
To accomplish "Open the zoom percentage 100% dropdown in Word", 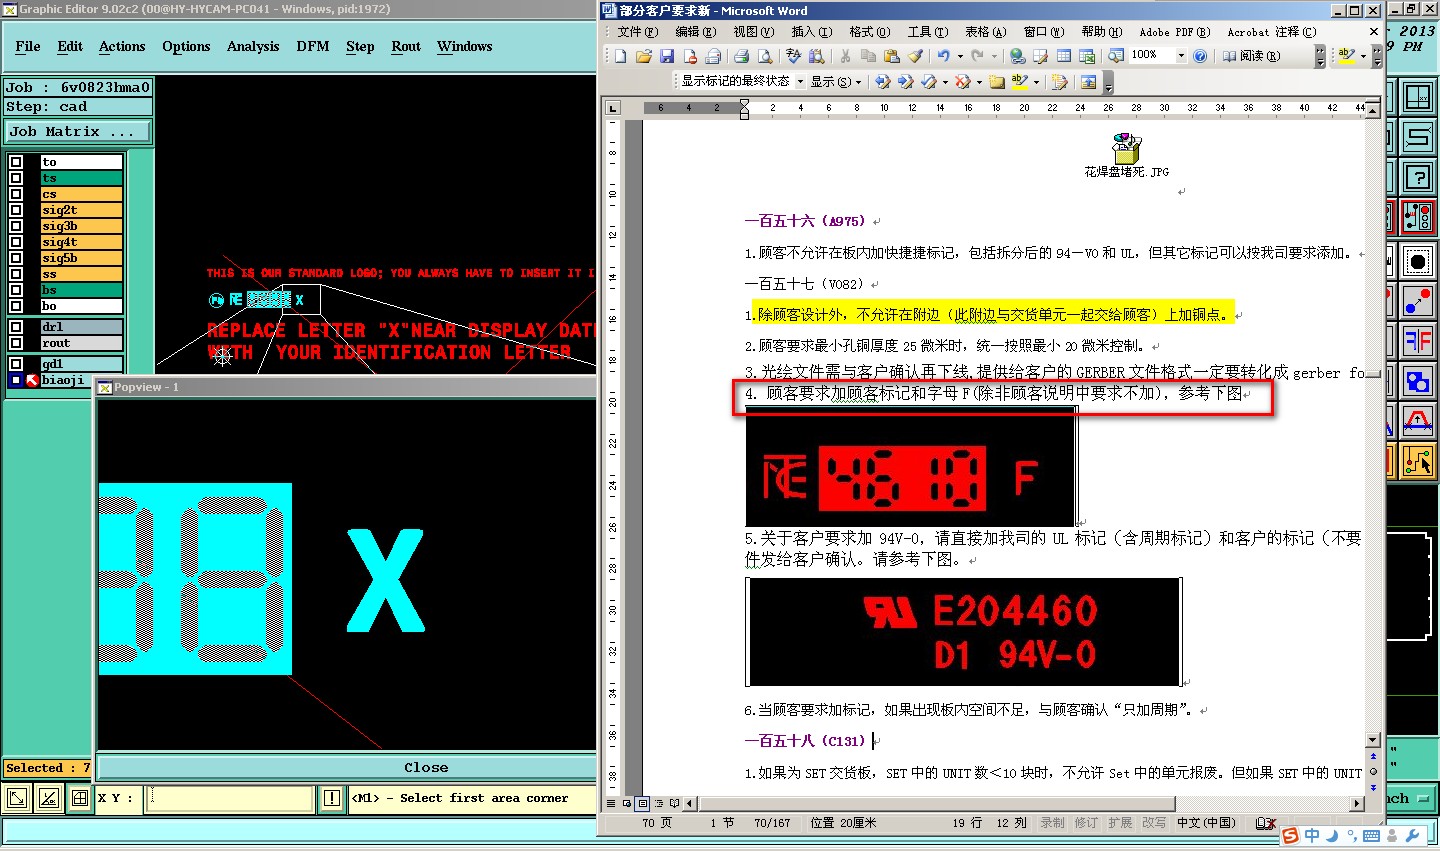I will coord(1181,56).
